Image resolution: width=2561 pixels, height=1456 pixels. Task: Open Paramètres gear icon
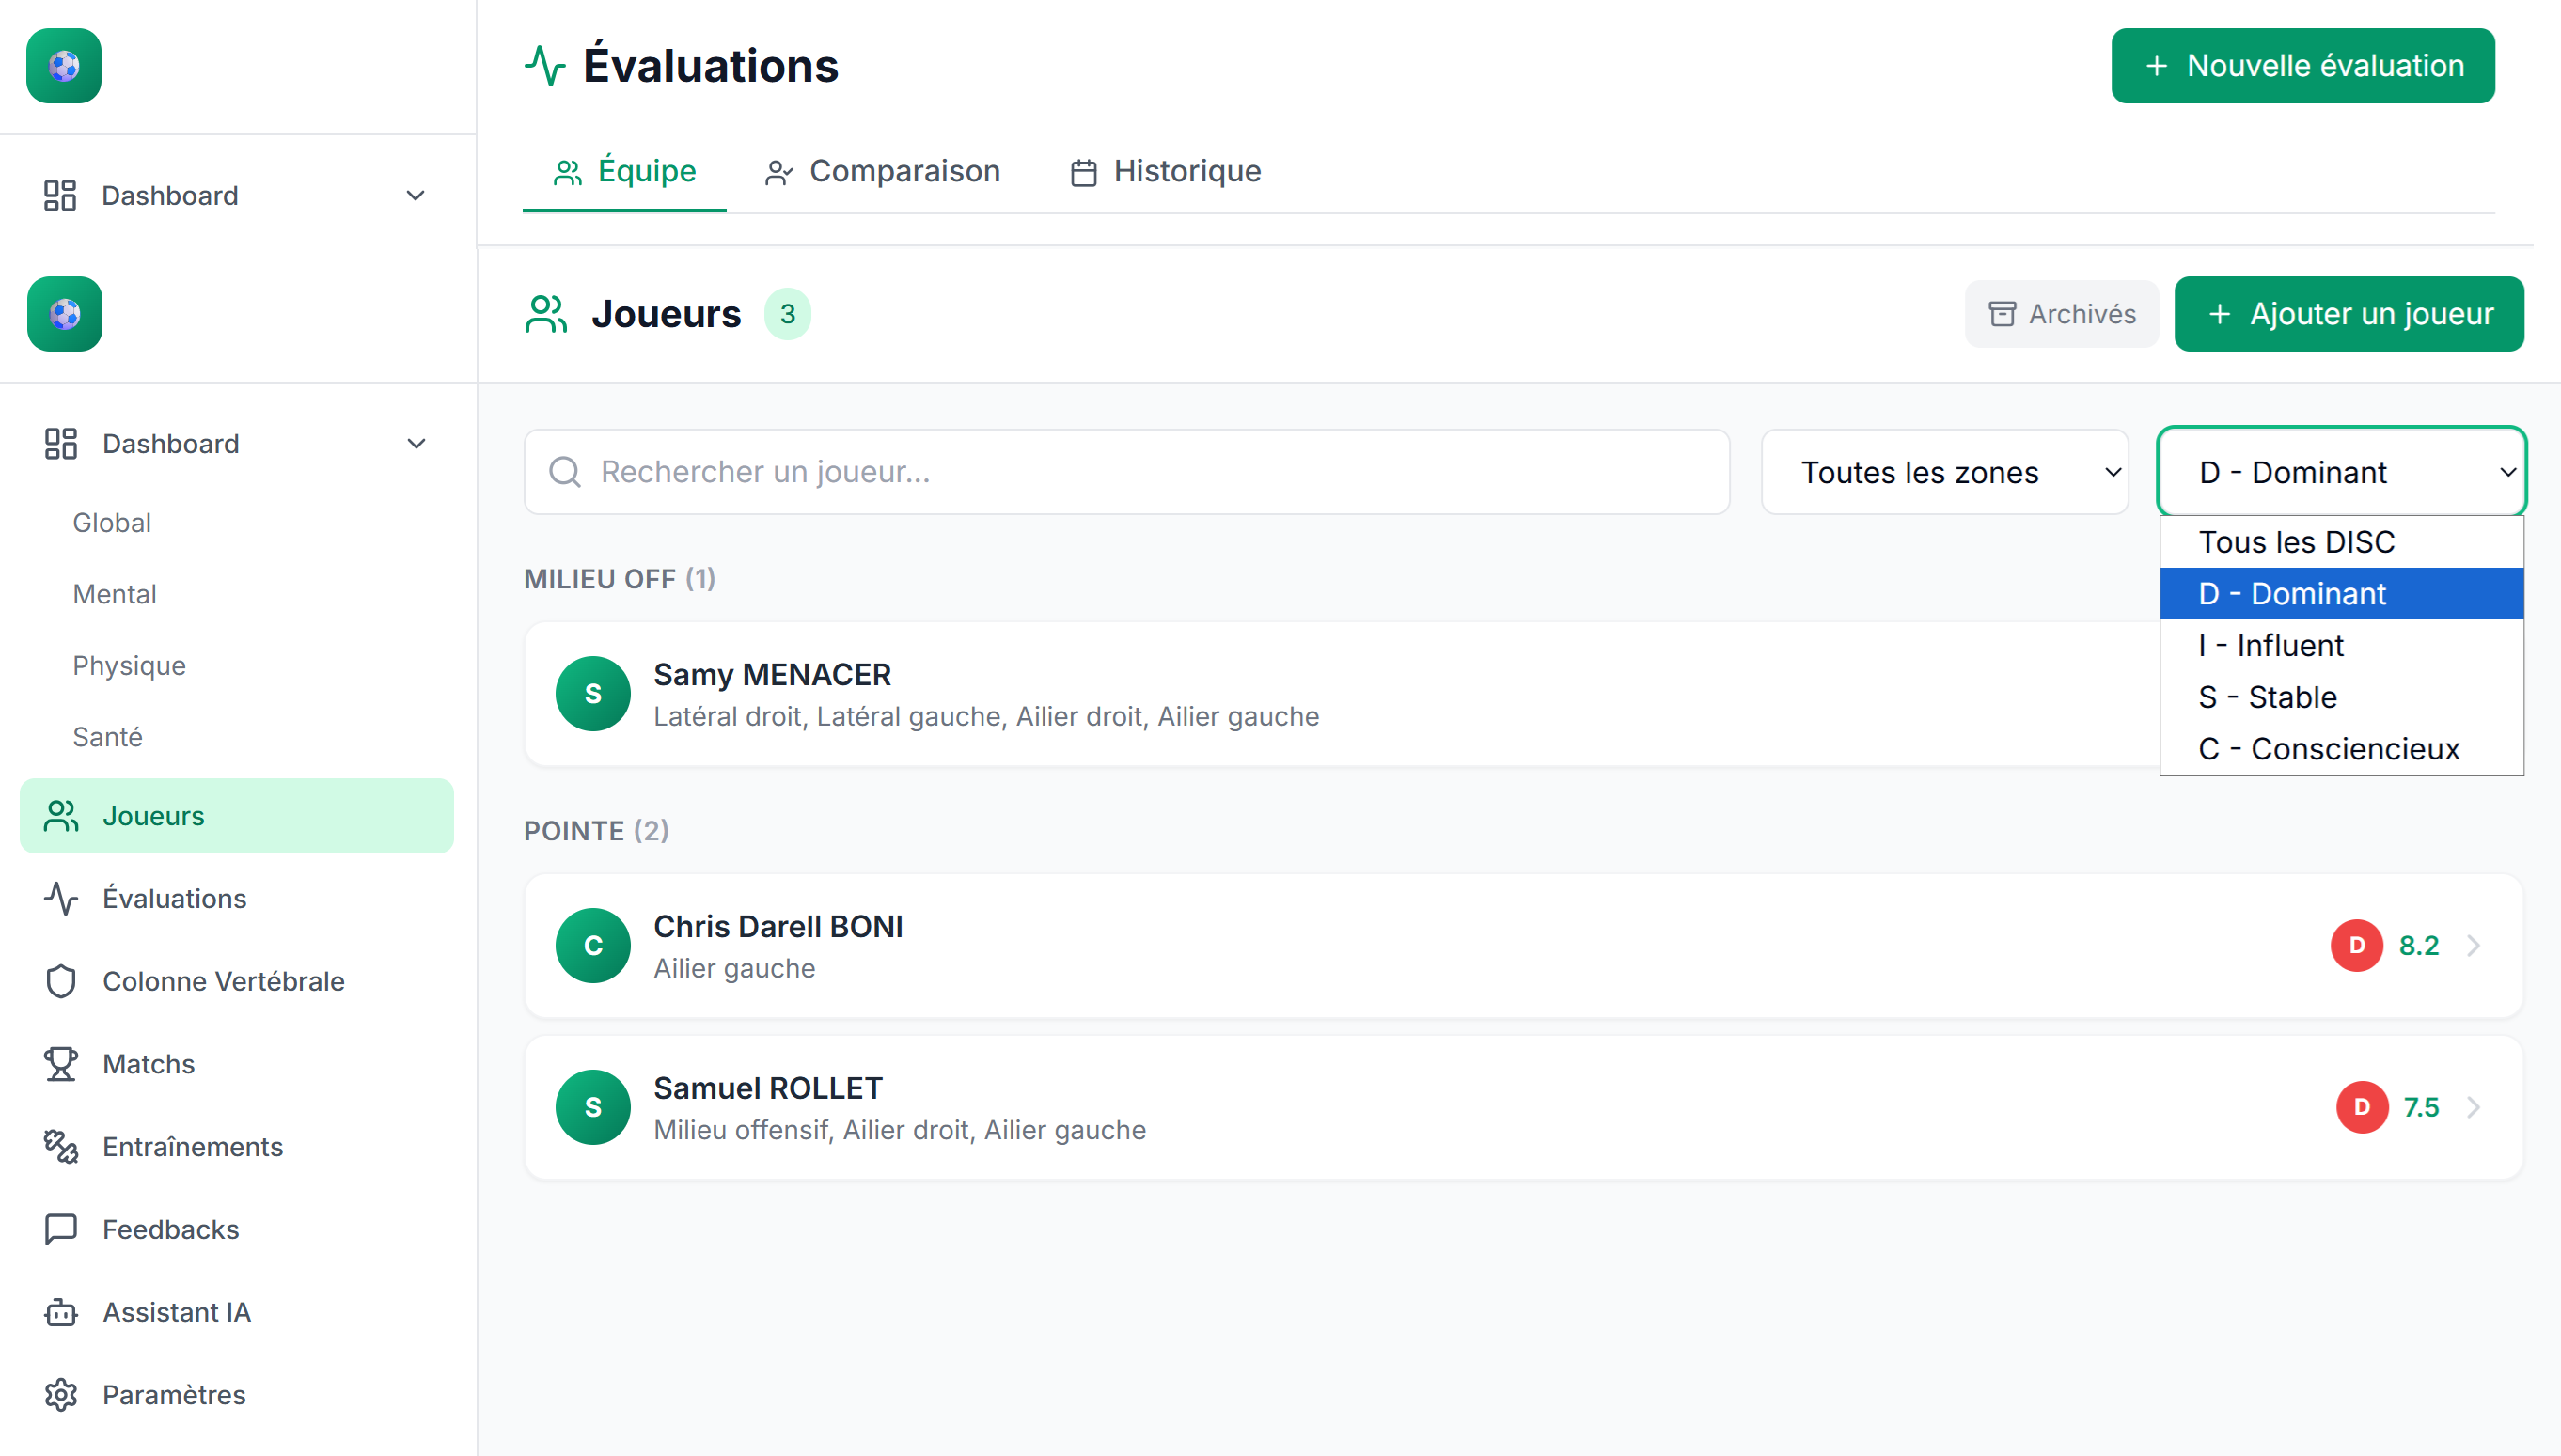point(61,1395)
